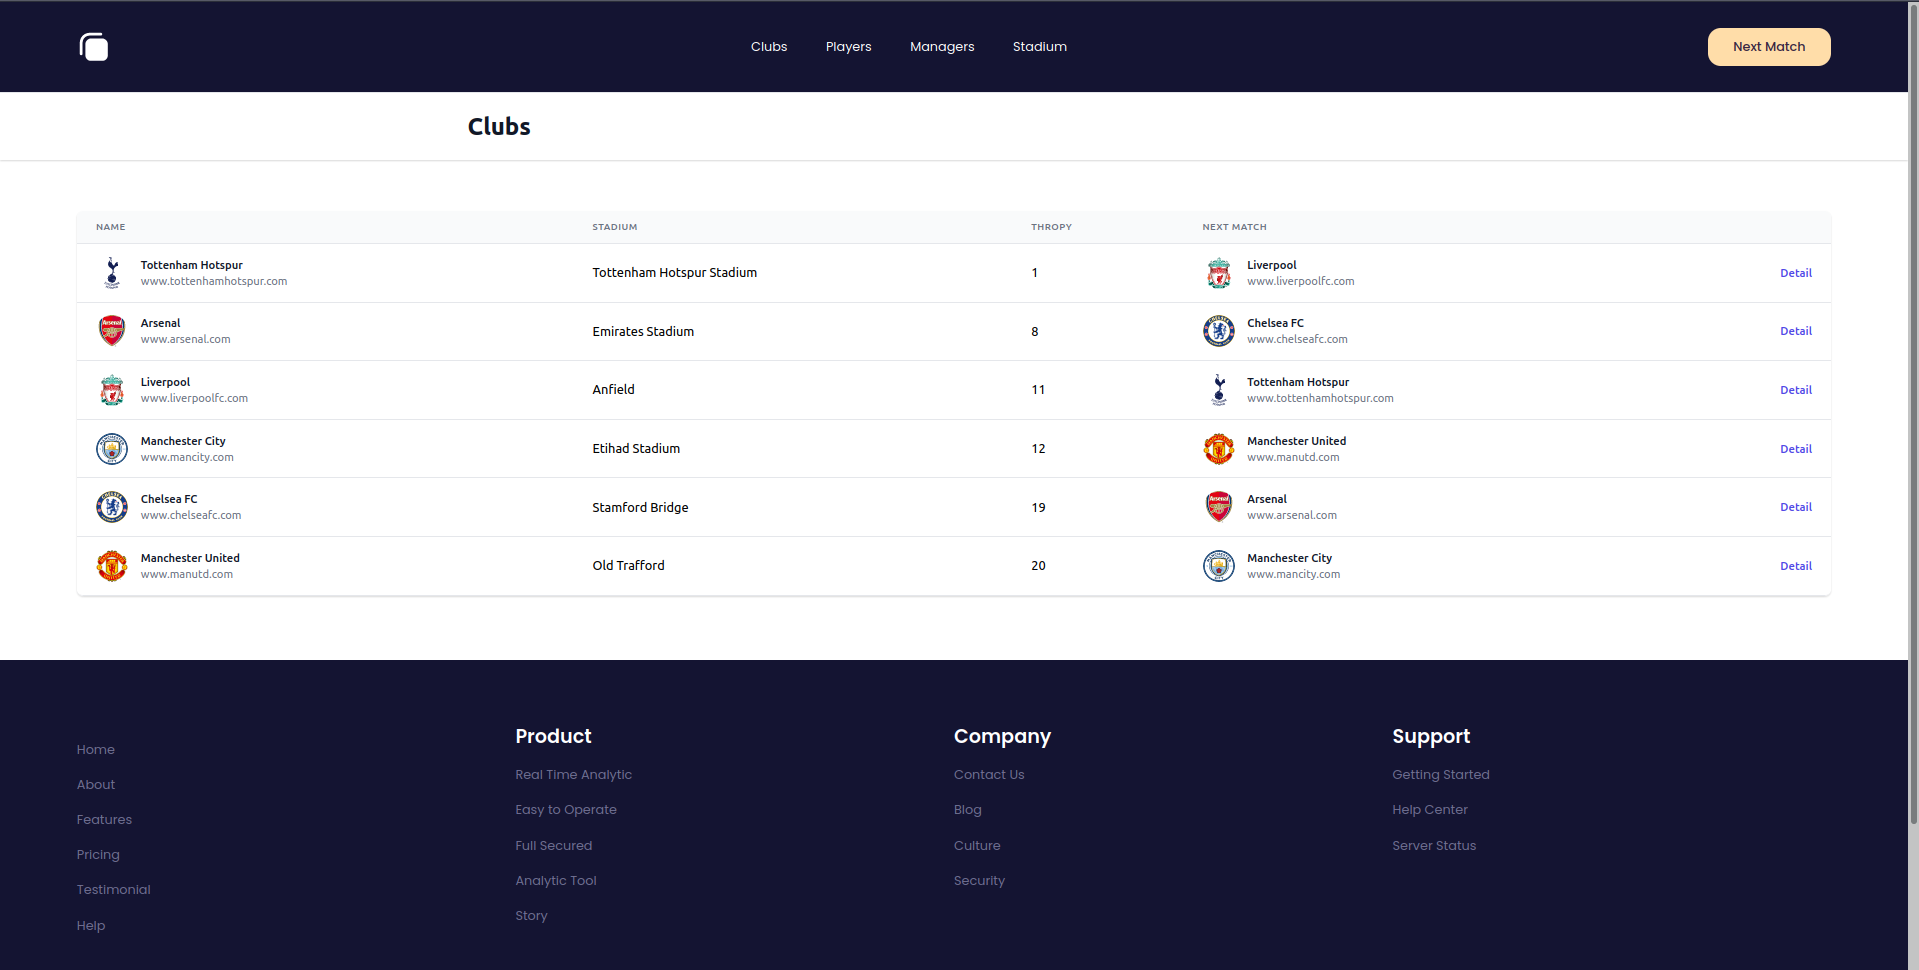Viewport: 1919px width, 970px height.
Task: Open the Players page
Action: click(848, 46)
